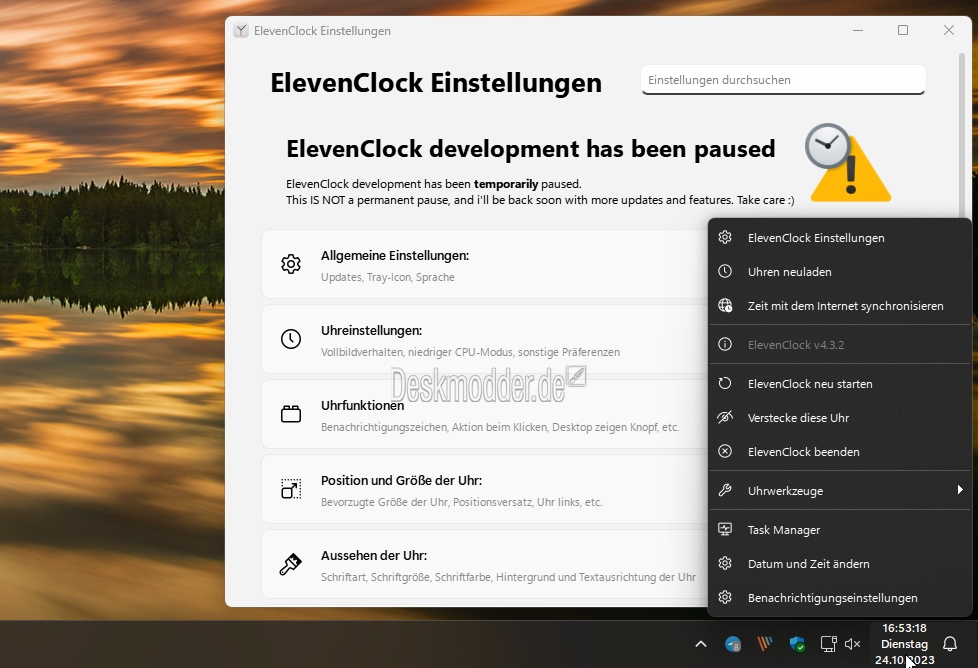Image resolution: width=978 pixels, height=668 pixels.
Task: Maximize the ElevenClock Einstellungen window
Action: click(x=903, y=30)
